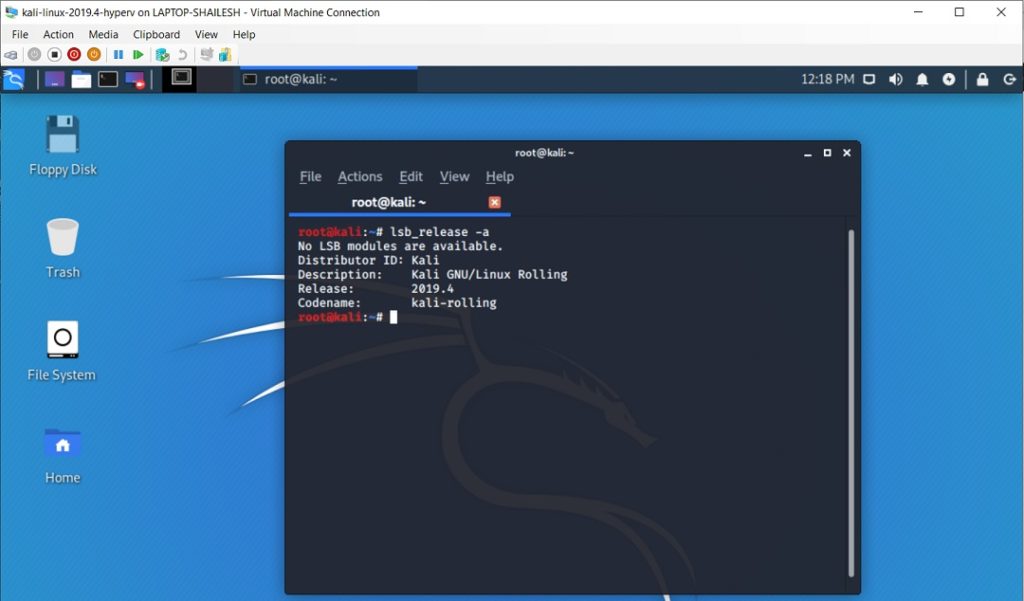Select the Home folder desktop icon
1024x601 pixels.
[x=63, y=455]
